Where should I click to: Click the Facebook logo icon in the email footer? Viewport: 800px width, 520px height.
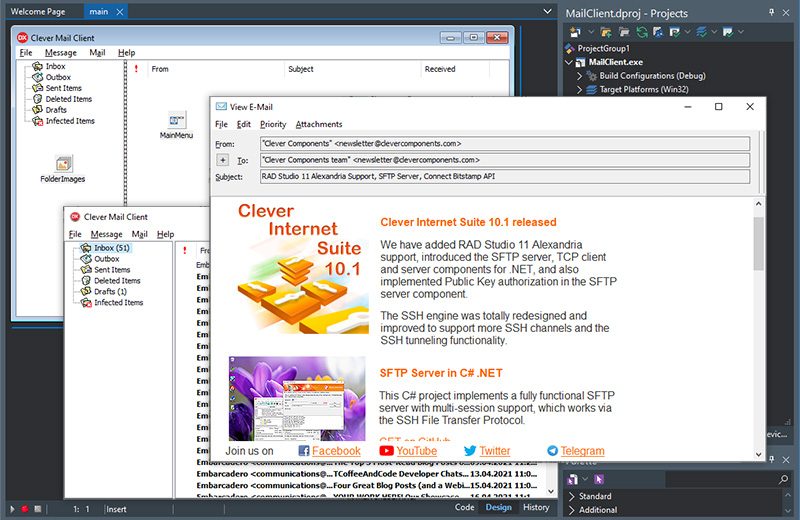[304, 451]
